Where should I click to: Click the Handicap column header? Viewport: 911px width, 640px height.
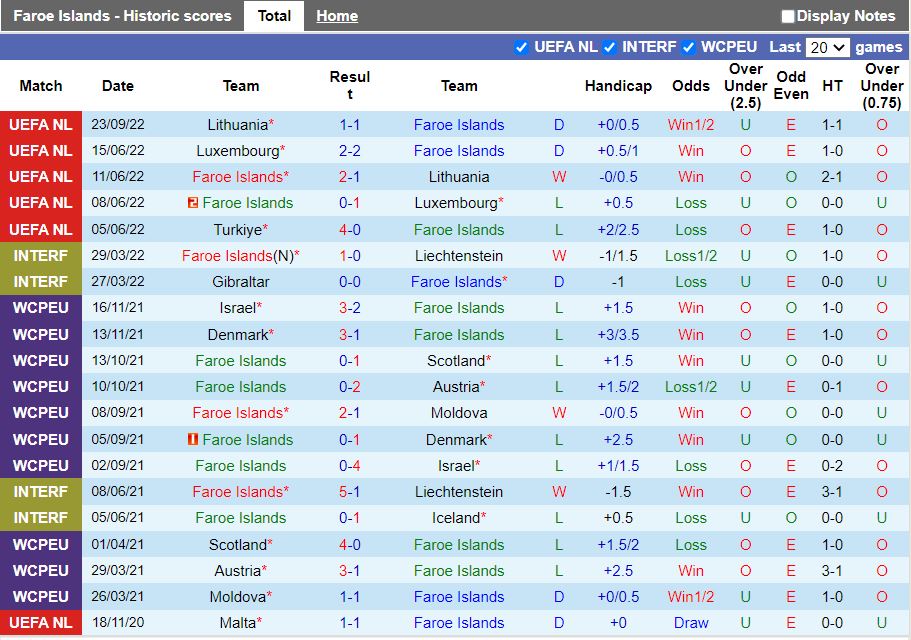(x=618, y=86)
